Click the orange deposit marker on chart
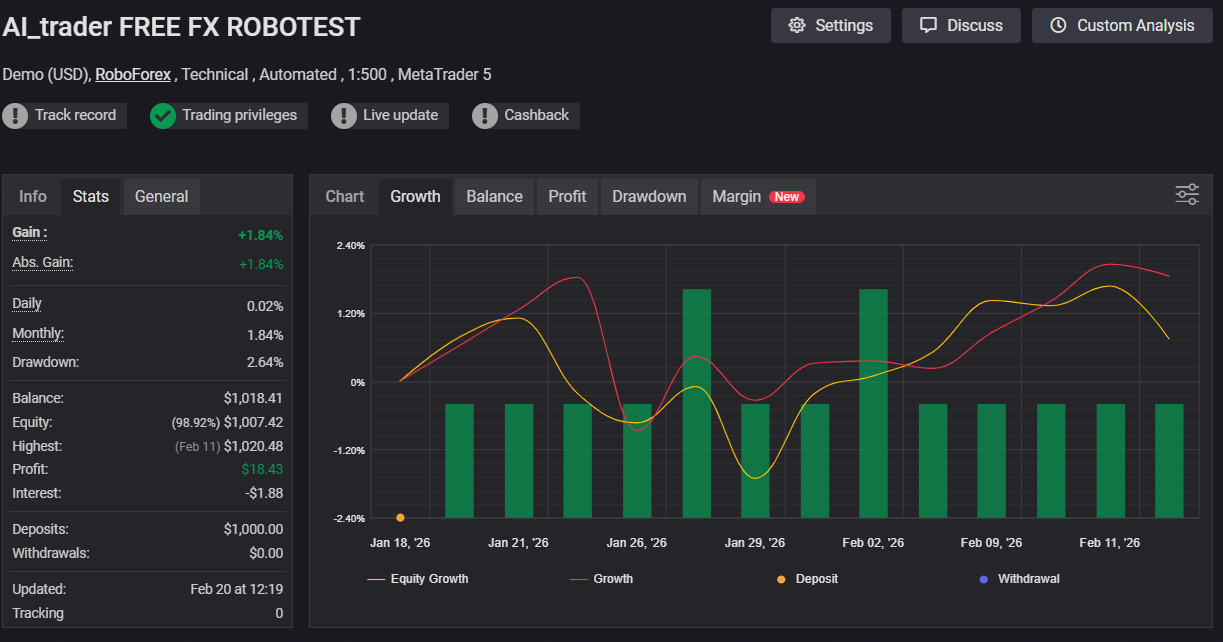Image resolution: width=1223 pixels, height=642 pixels. [x=400, y=517]
